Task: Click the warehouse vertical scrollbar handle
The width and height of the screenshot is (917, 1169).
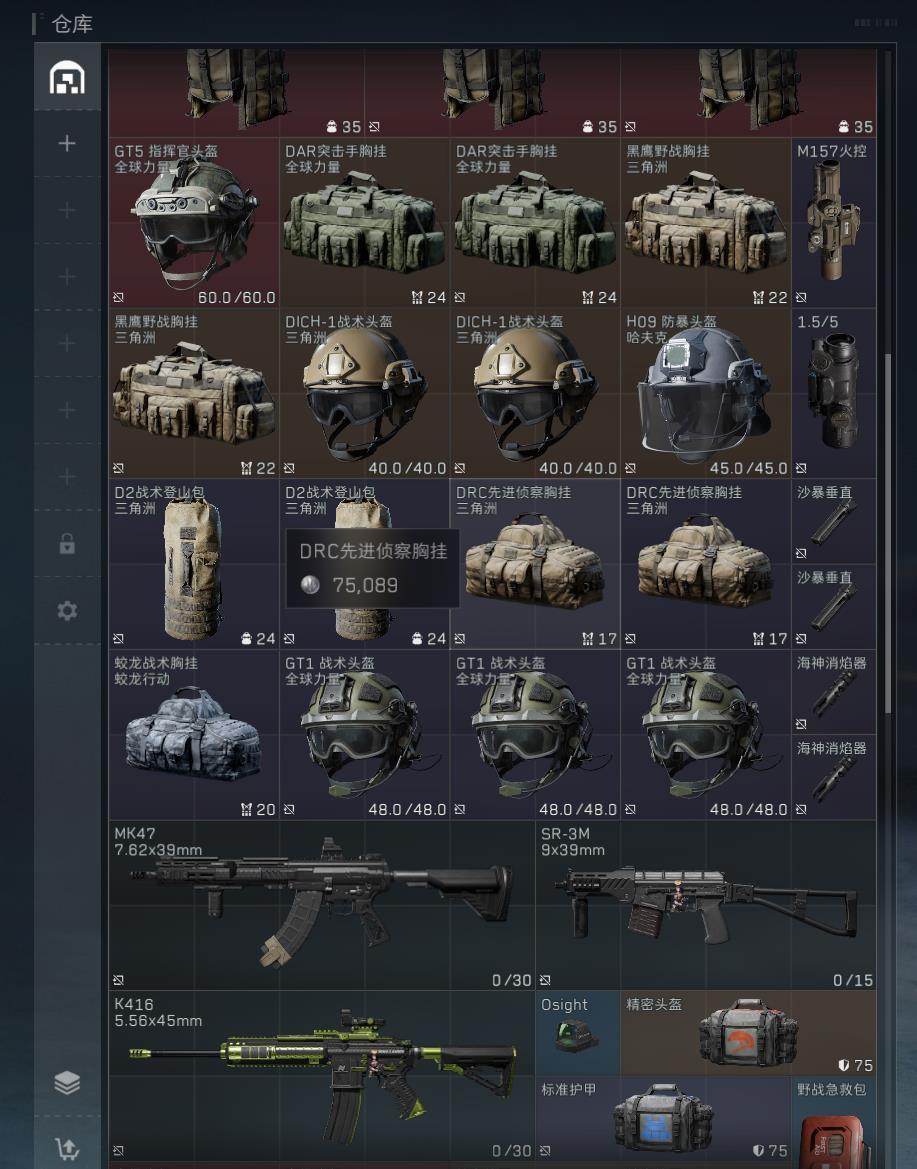Action: (887, 533)
